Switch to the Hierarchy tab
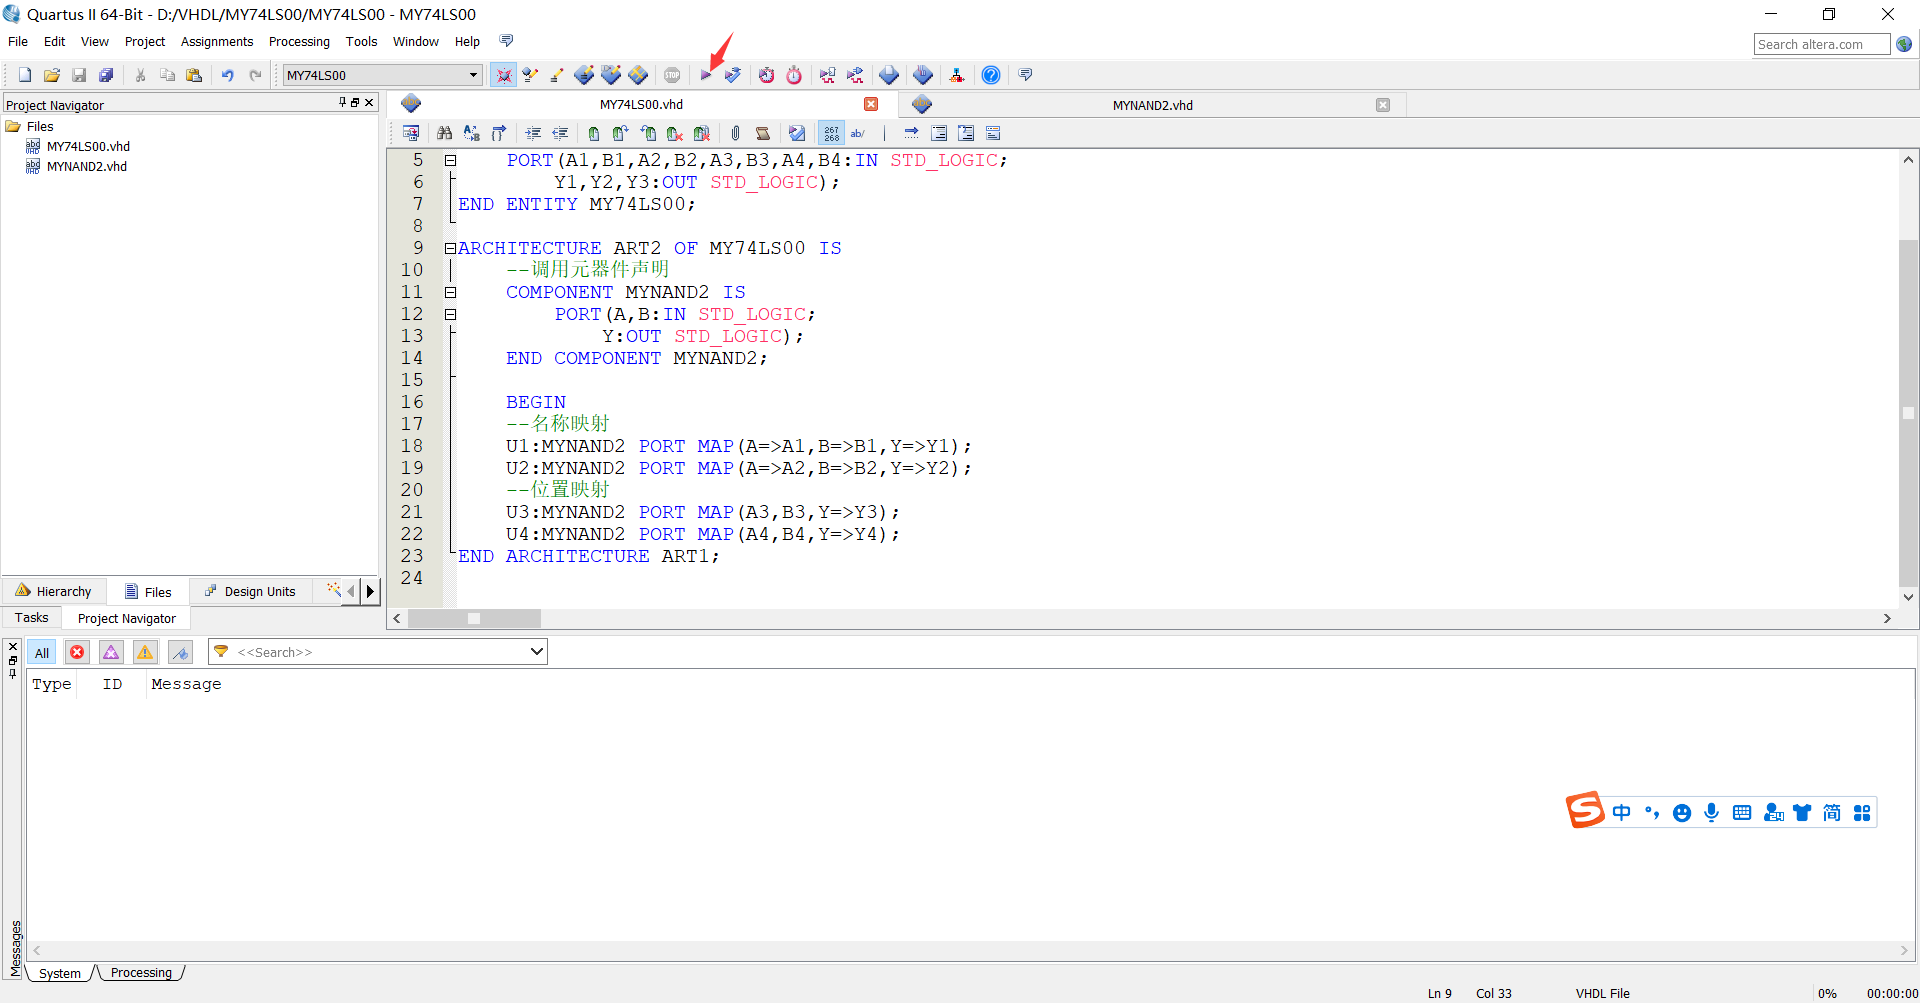The height and width of the screenshot is (1003, 1920). tap(54, 591)
